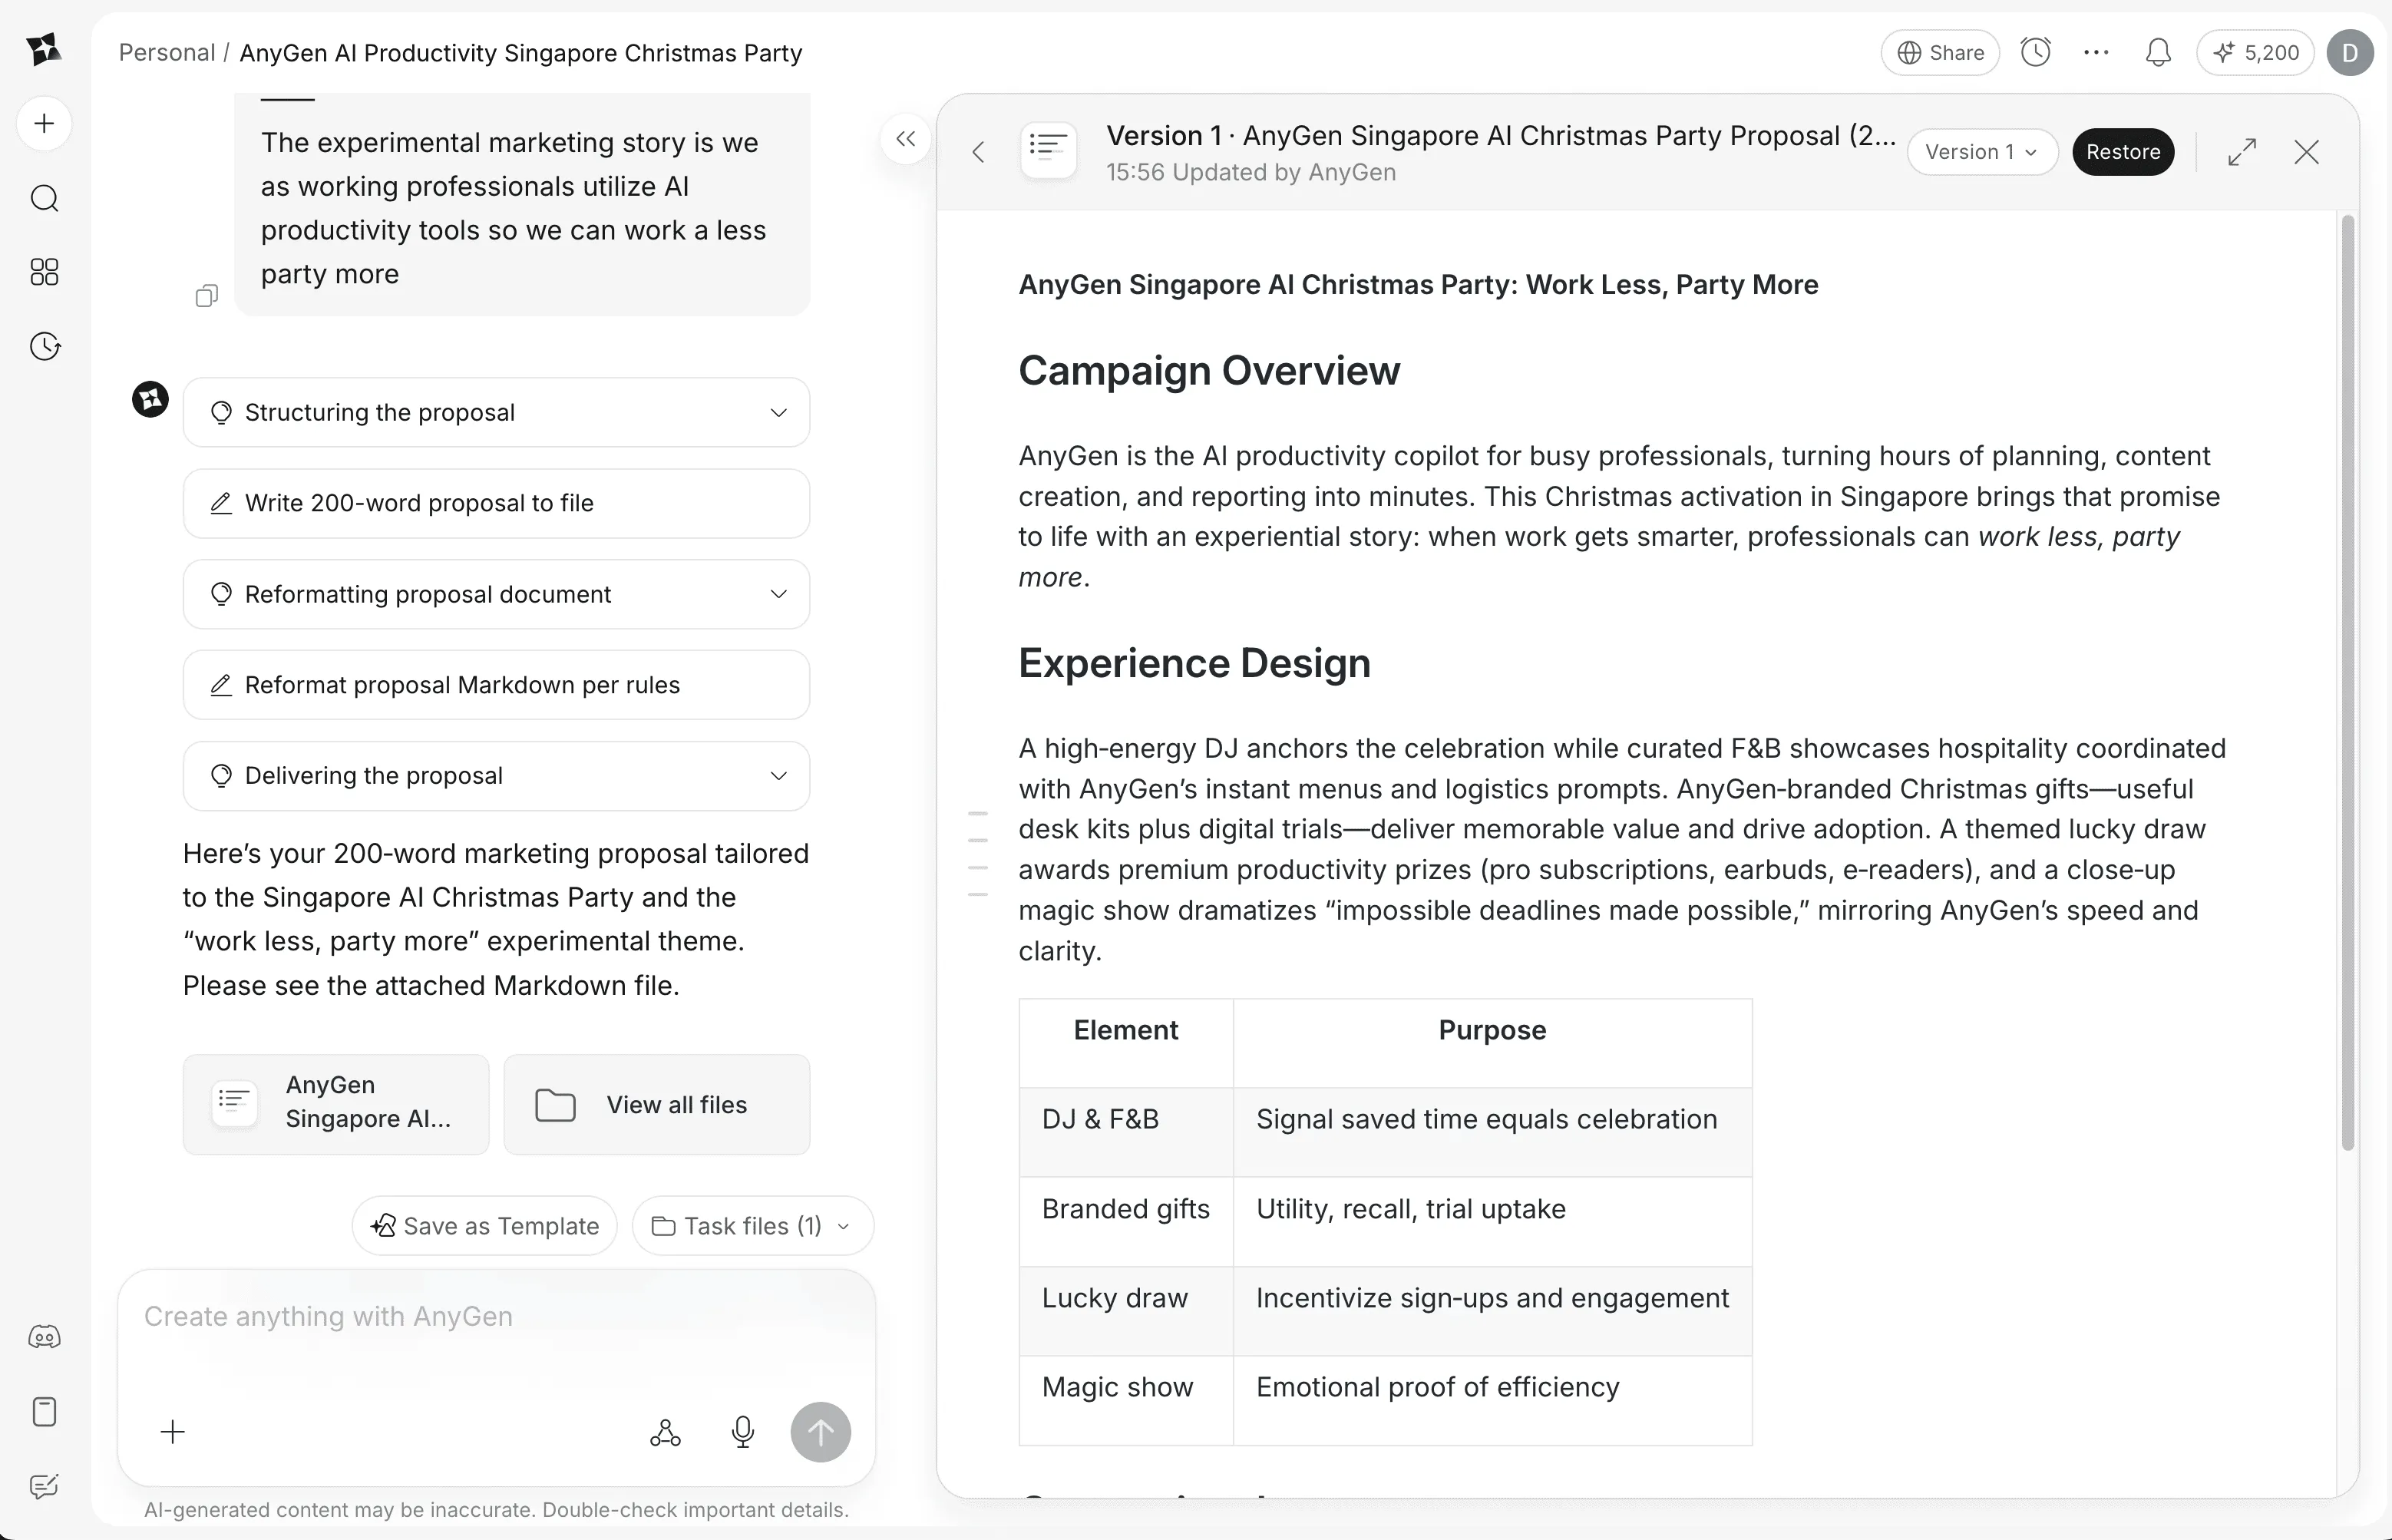Open feedback icon at sidebar bottom
2392x1540 pixels.
(x=44, y=1486)
